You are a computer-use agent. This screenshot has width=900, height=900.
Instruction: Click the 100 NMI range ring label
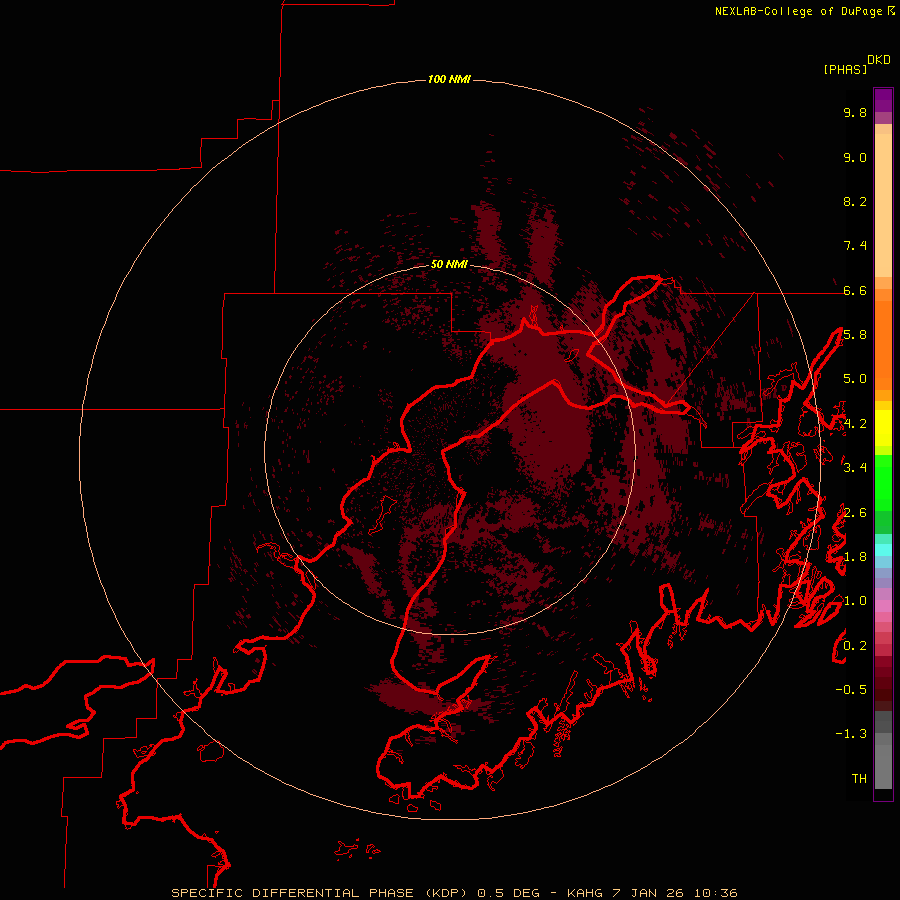[x=449, y=79]
